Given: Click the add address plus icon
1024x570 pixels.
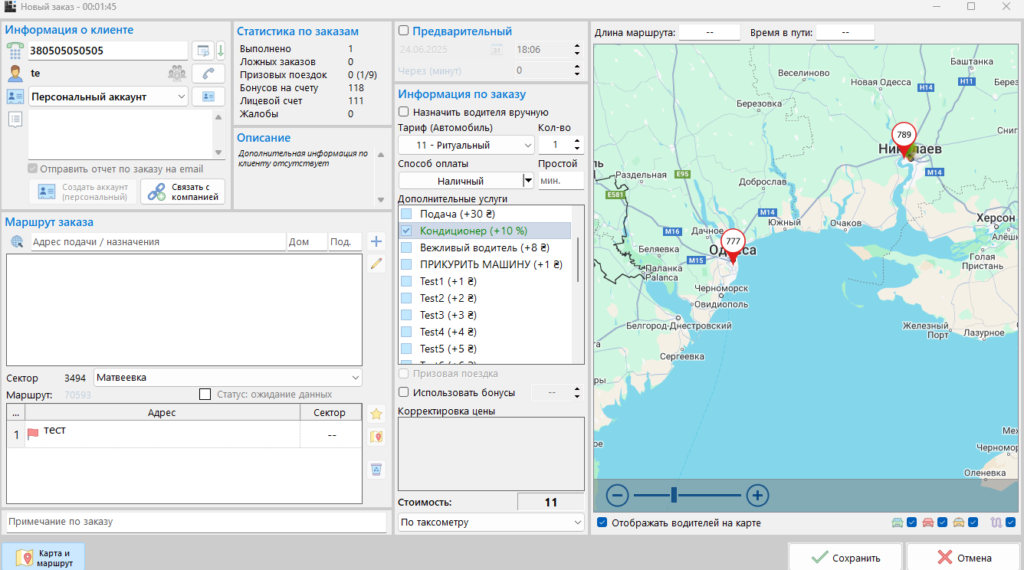Looking at the screenshot, I should point(376,241).
